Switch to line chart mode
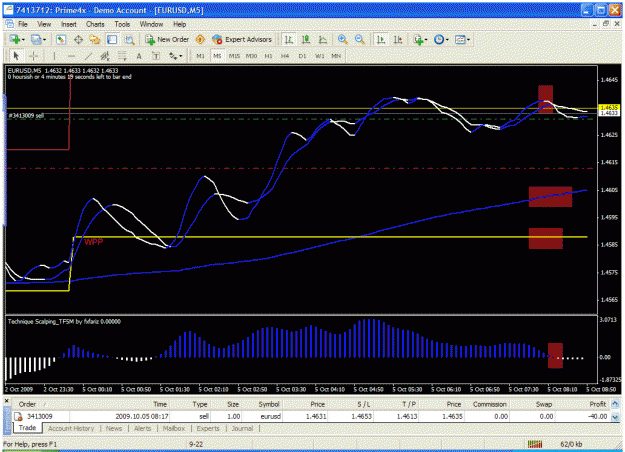 322,39
